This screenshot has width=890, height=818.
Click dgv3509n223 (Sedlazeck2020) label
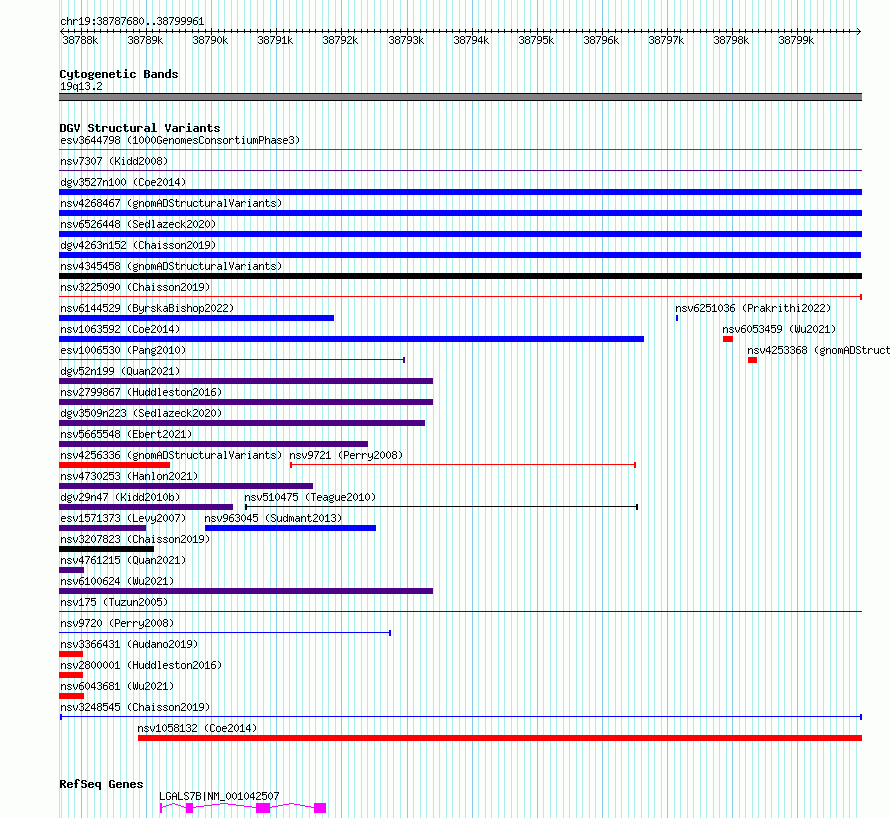[x=141, y=413]
